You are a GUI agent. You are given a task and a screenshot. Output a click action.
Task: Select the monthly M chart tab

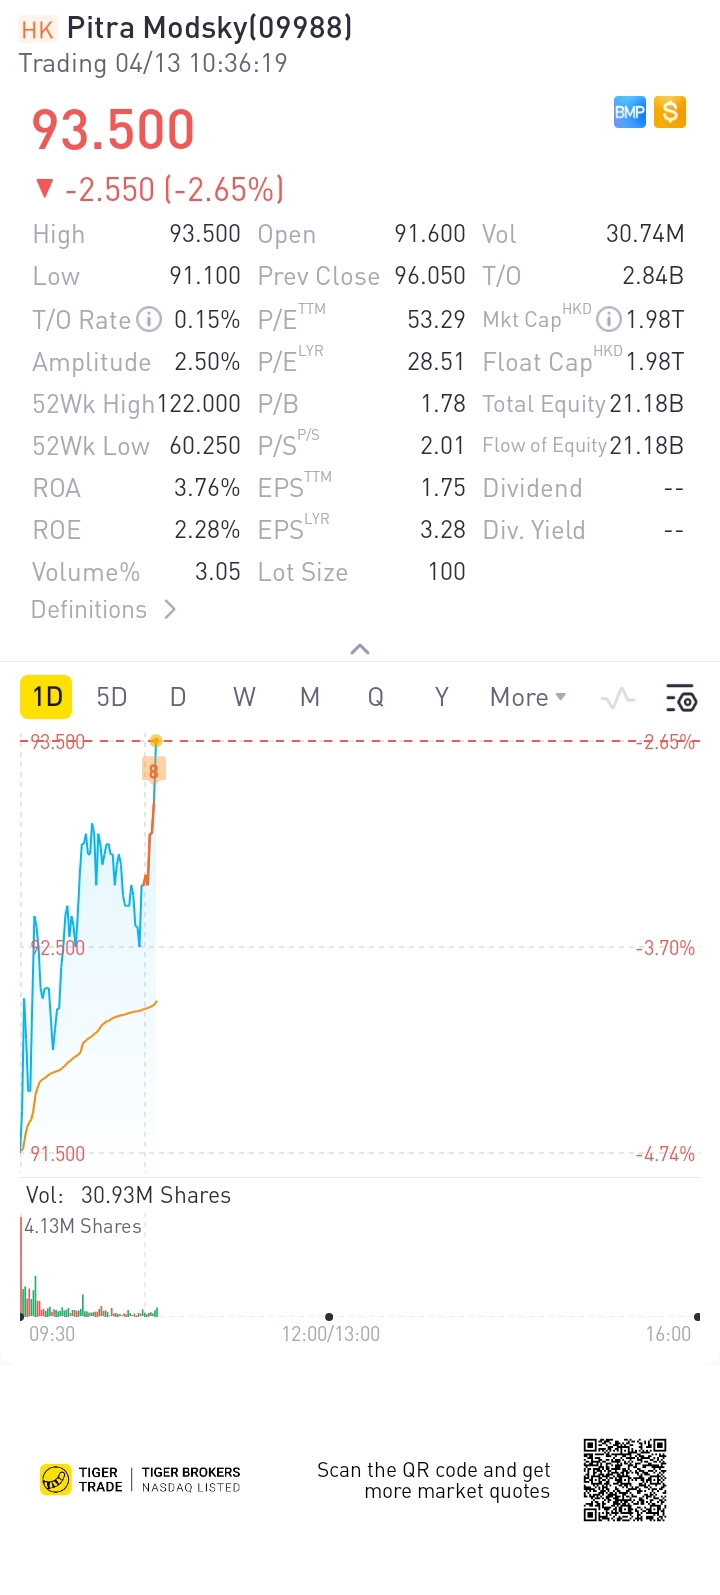[x=310, y=697]
